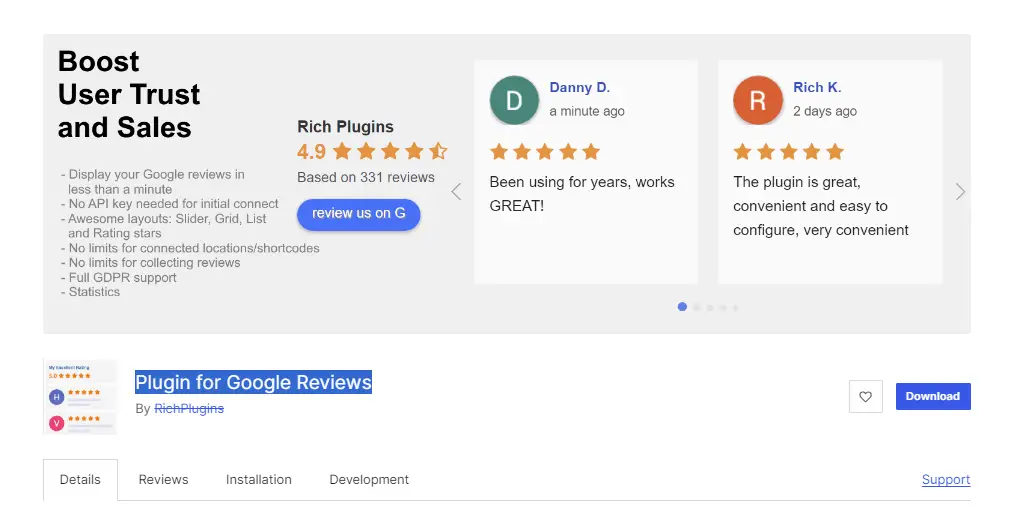This screenshot has width=1021, height=526.
Task: Click the heart favorite icon button
Action: tap(865, 396)
